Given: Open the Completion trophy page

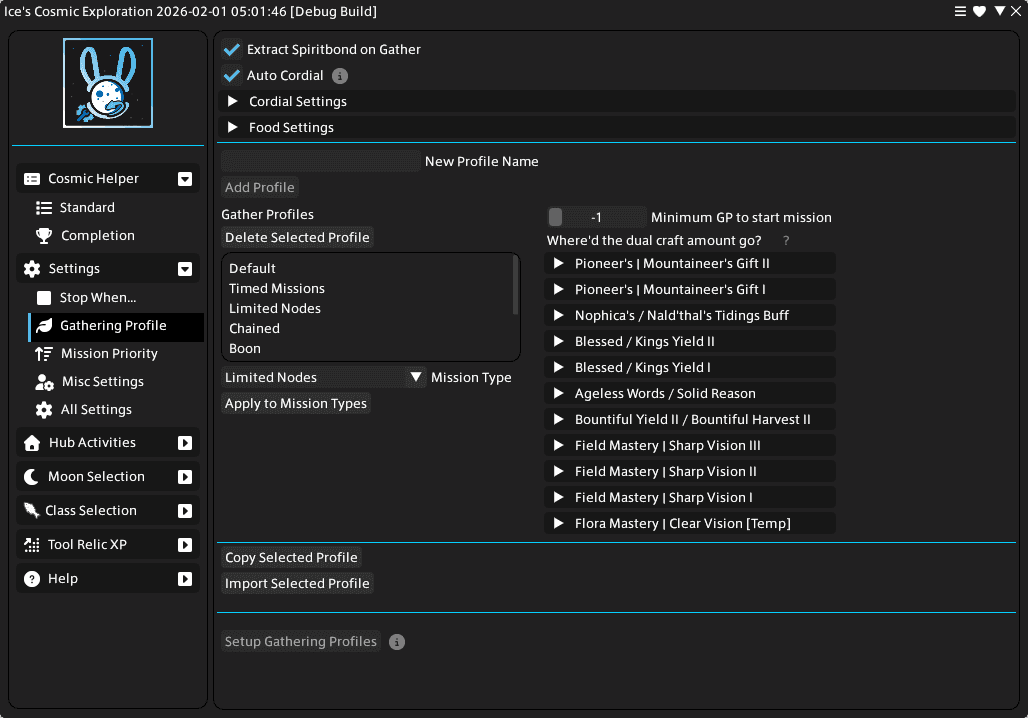Looking at the screenshot, I should point(97,236).
